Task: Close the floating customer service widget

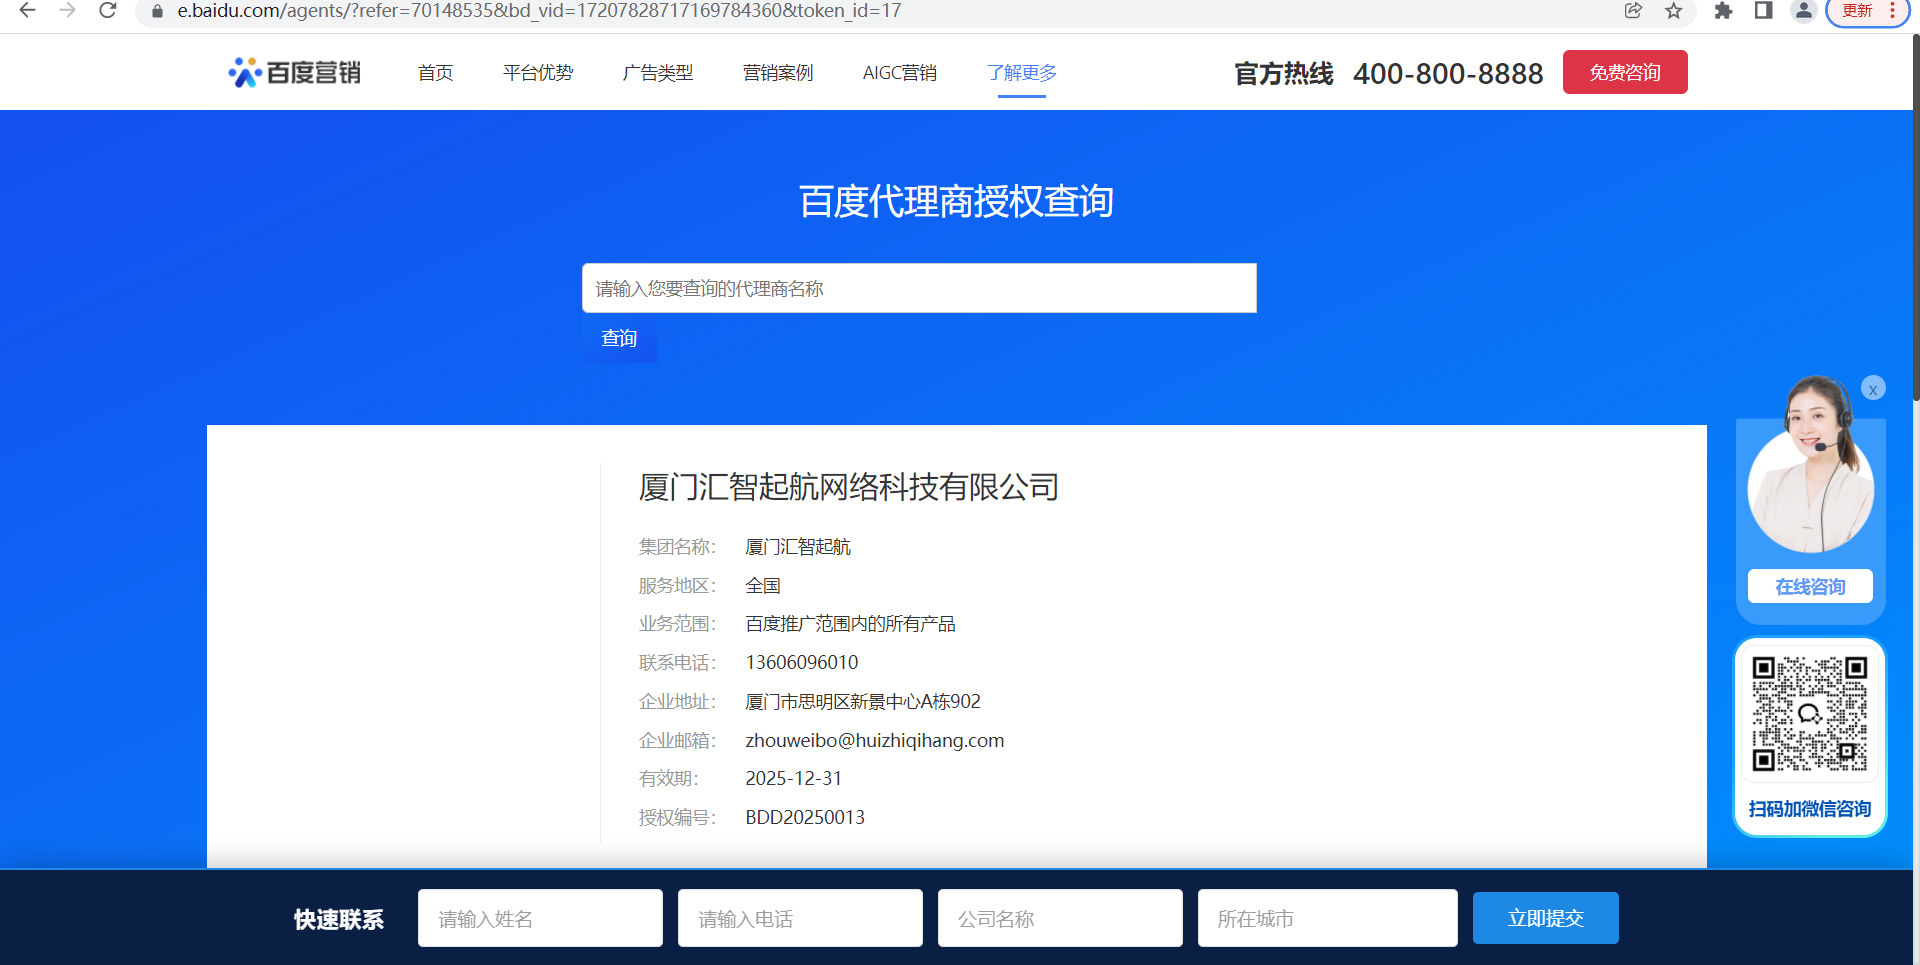Action: 1873,389
